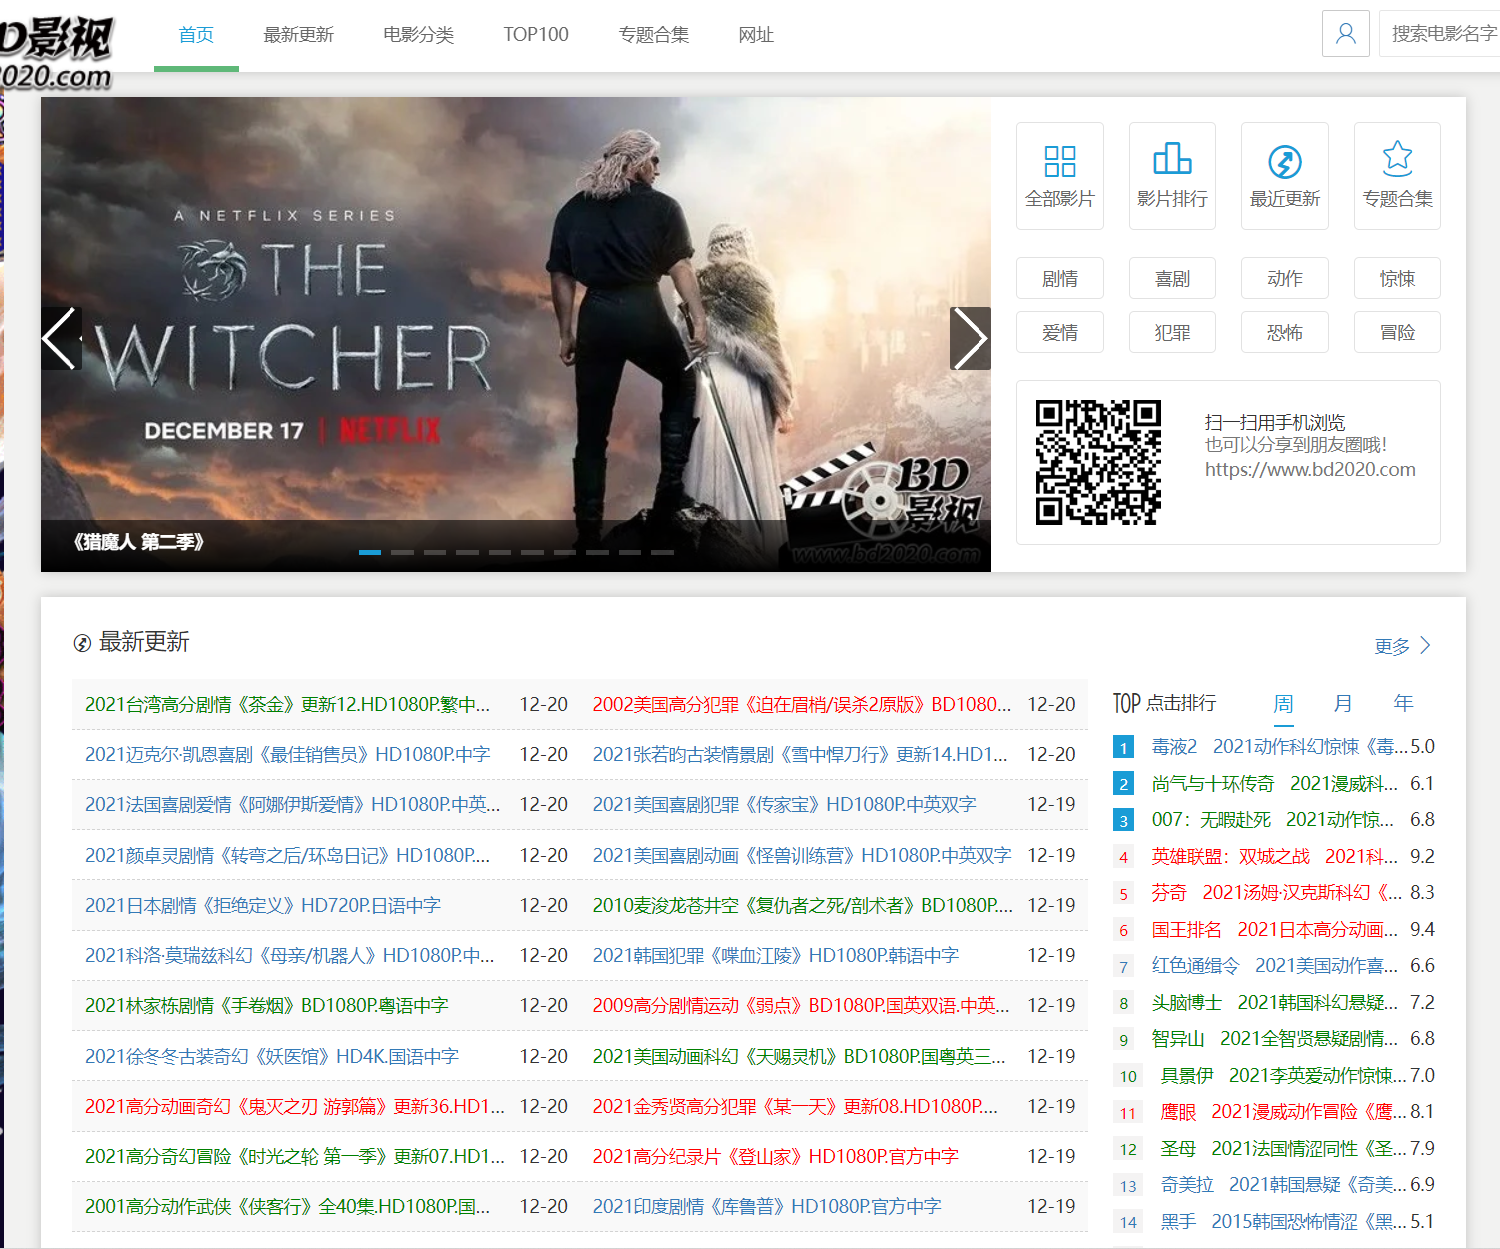Viewport: 1500px width, 1249px height.
Task: Open 《天赐灵机》 listing
Action: (799, 1056)
